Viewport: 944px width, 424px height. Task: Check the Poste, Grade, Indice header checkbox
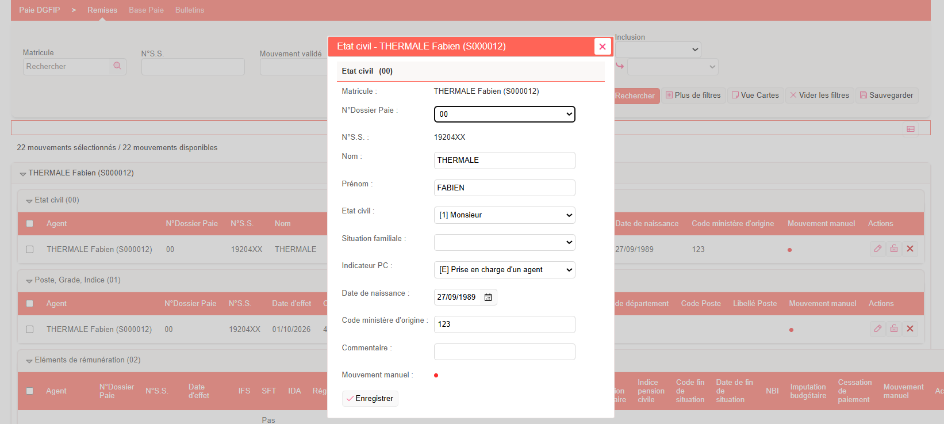(x=30, y=304)
